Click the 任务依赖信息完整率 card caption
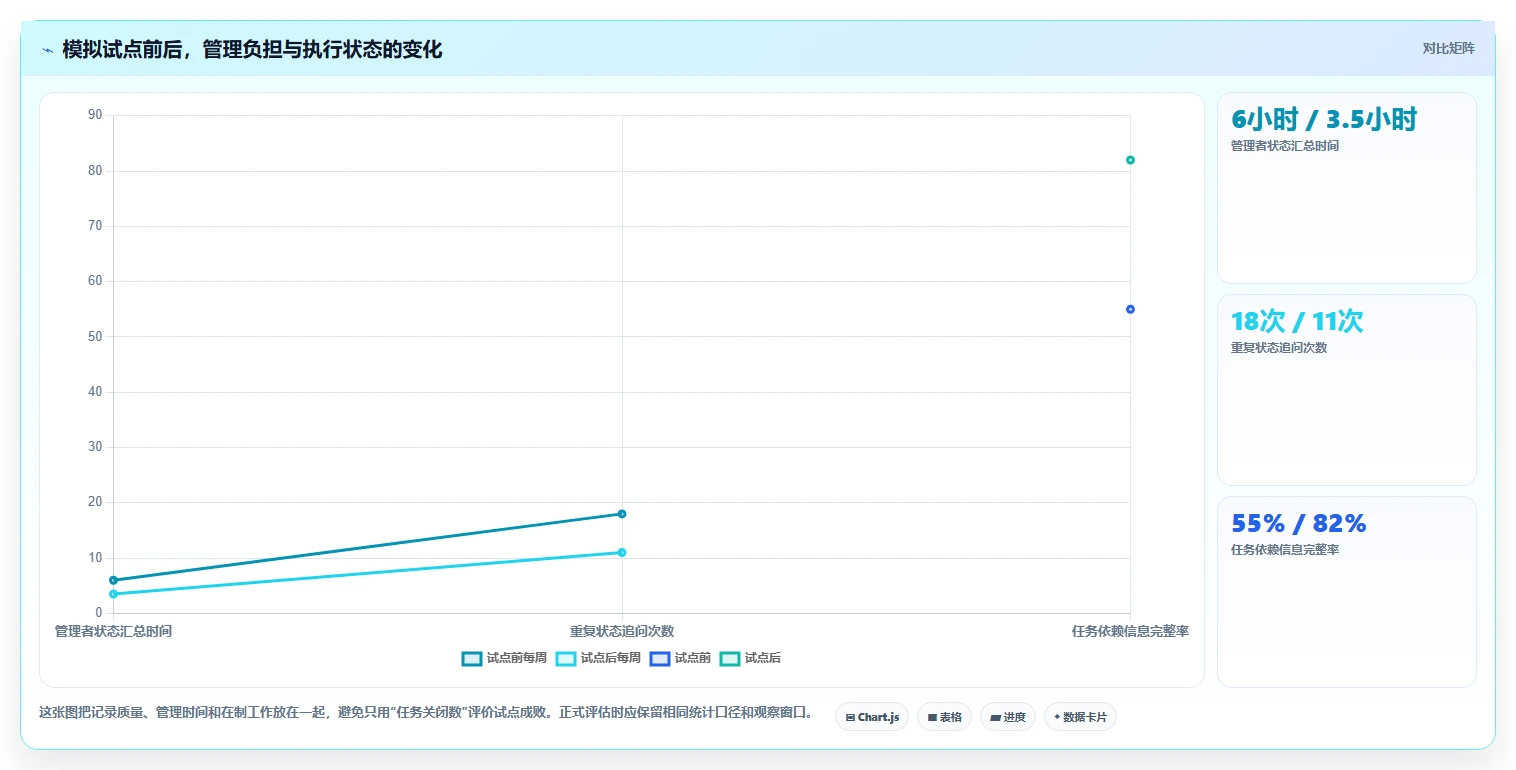This screenshot has height=770, width=1516. tap(1284, 550)
